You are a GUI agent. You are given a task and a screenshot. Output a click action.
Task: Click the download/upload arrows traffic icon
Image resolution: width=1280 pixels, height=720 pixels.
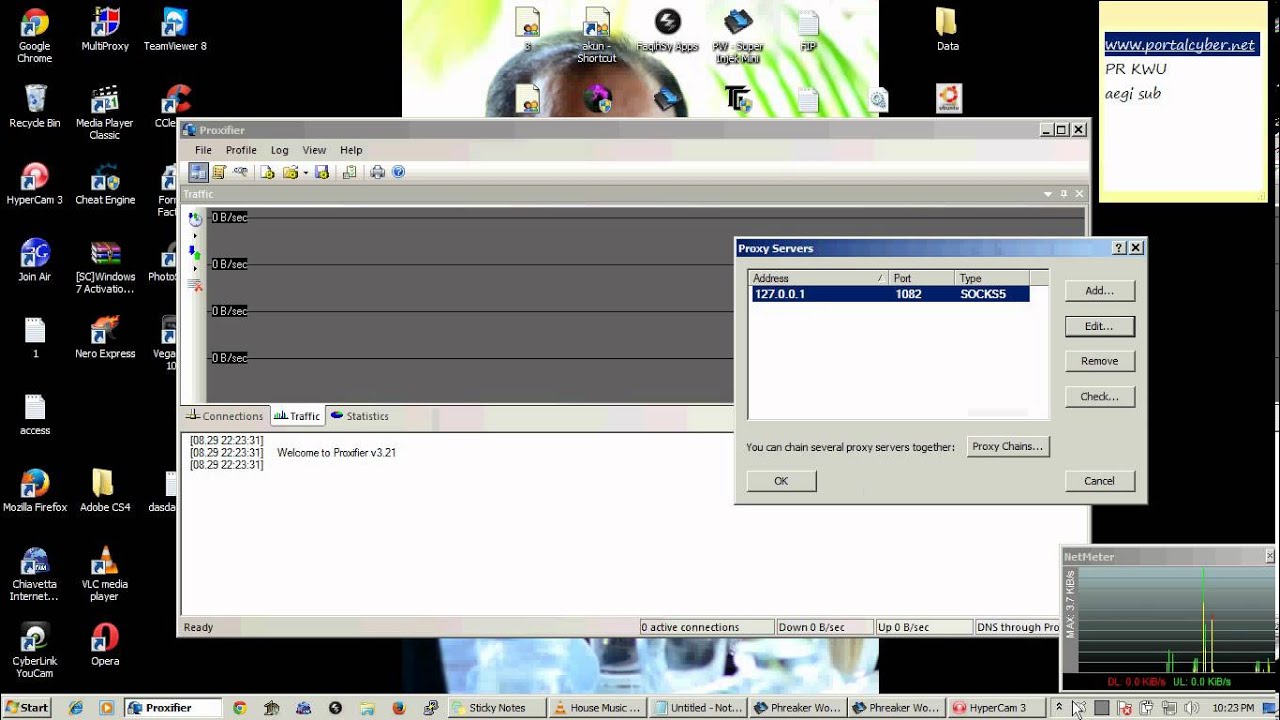[195, 254]
